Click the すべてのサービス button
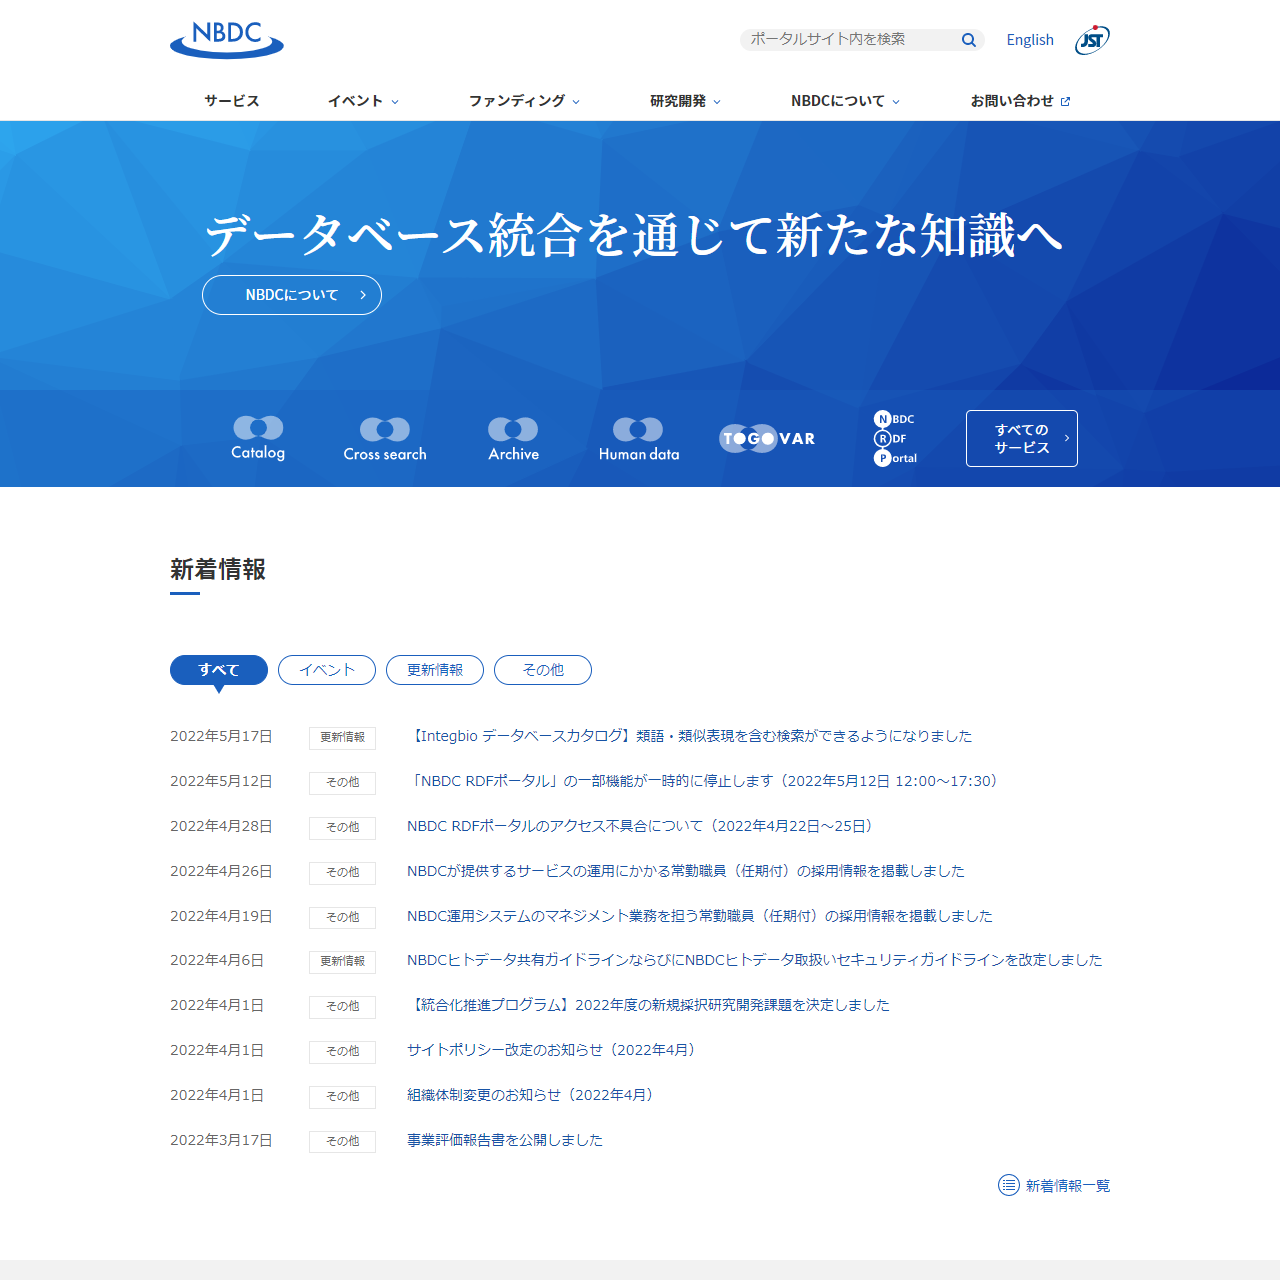 (1021, 438)
